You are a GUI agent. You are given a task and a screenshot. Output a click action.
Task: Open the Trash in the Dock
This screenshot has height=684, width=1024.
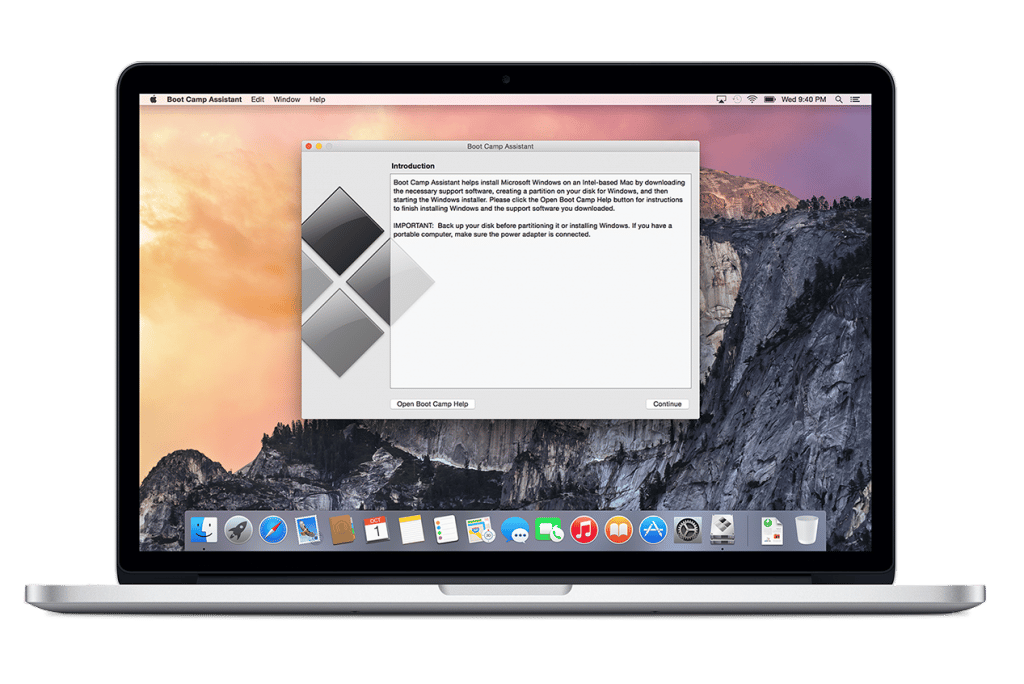pos(807,530)
